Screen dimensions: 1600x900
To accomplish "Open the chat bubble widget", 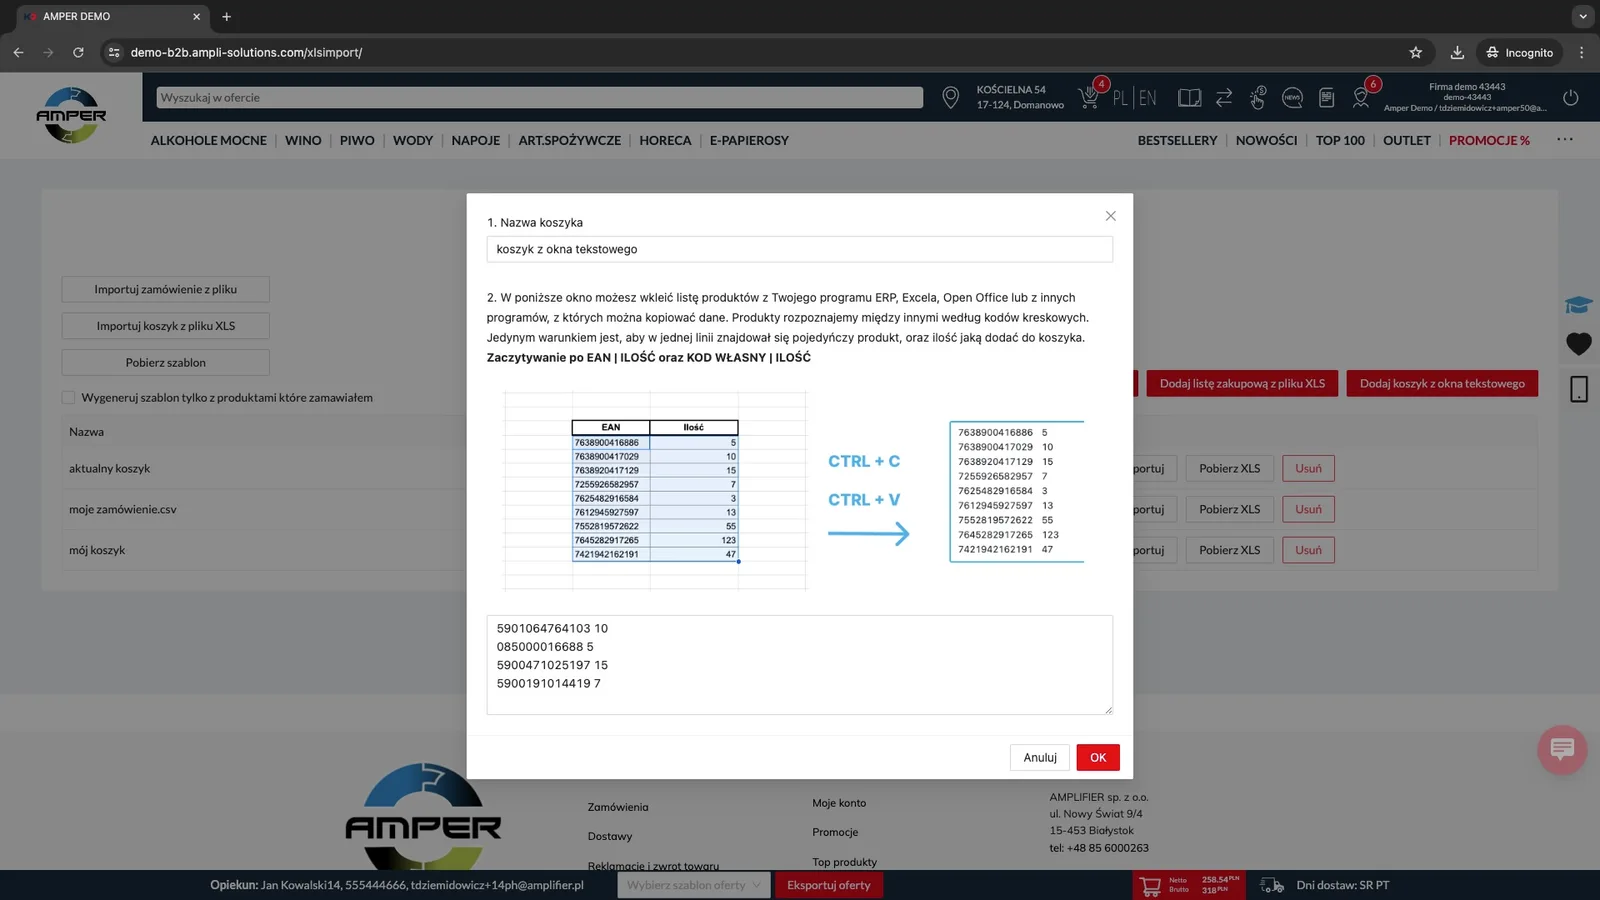I will tap(1562, 749).
